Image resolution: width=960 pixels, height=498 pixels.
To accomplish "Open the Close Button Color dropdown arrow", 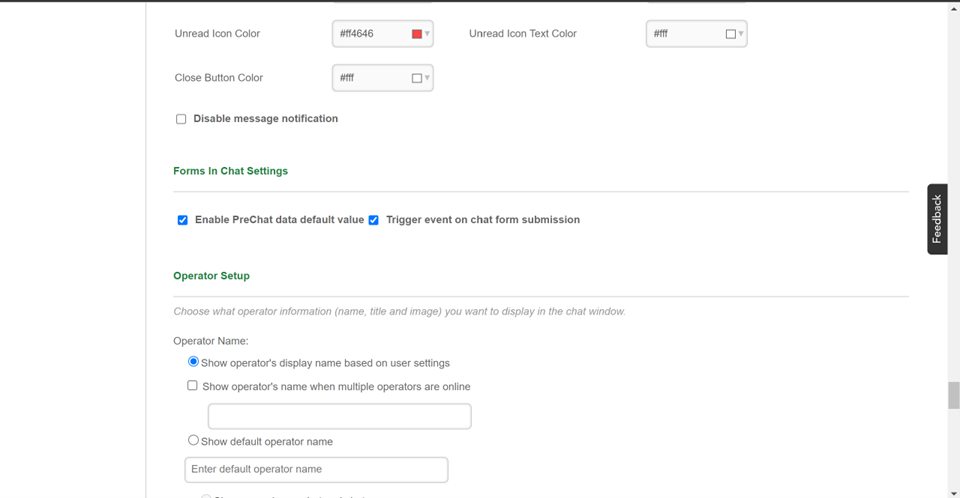I will (427, 78).
